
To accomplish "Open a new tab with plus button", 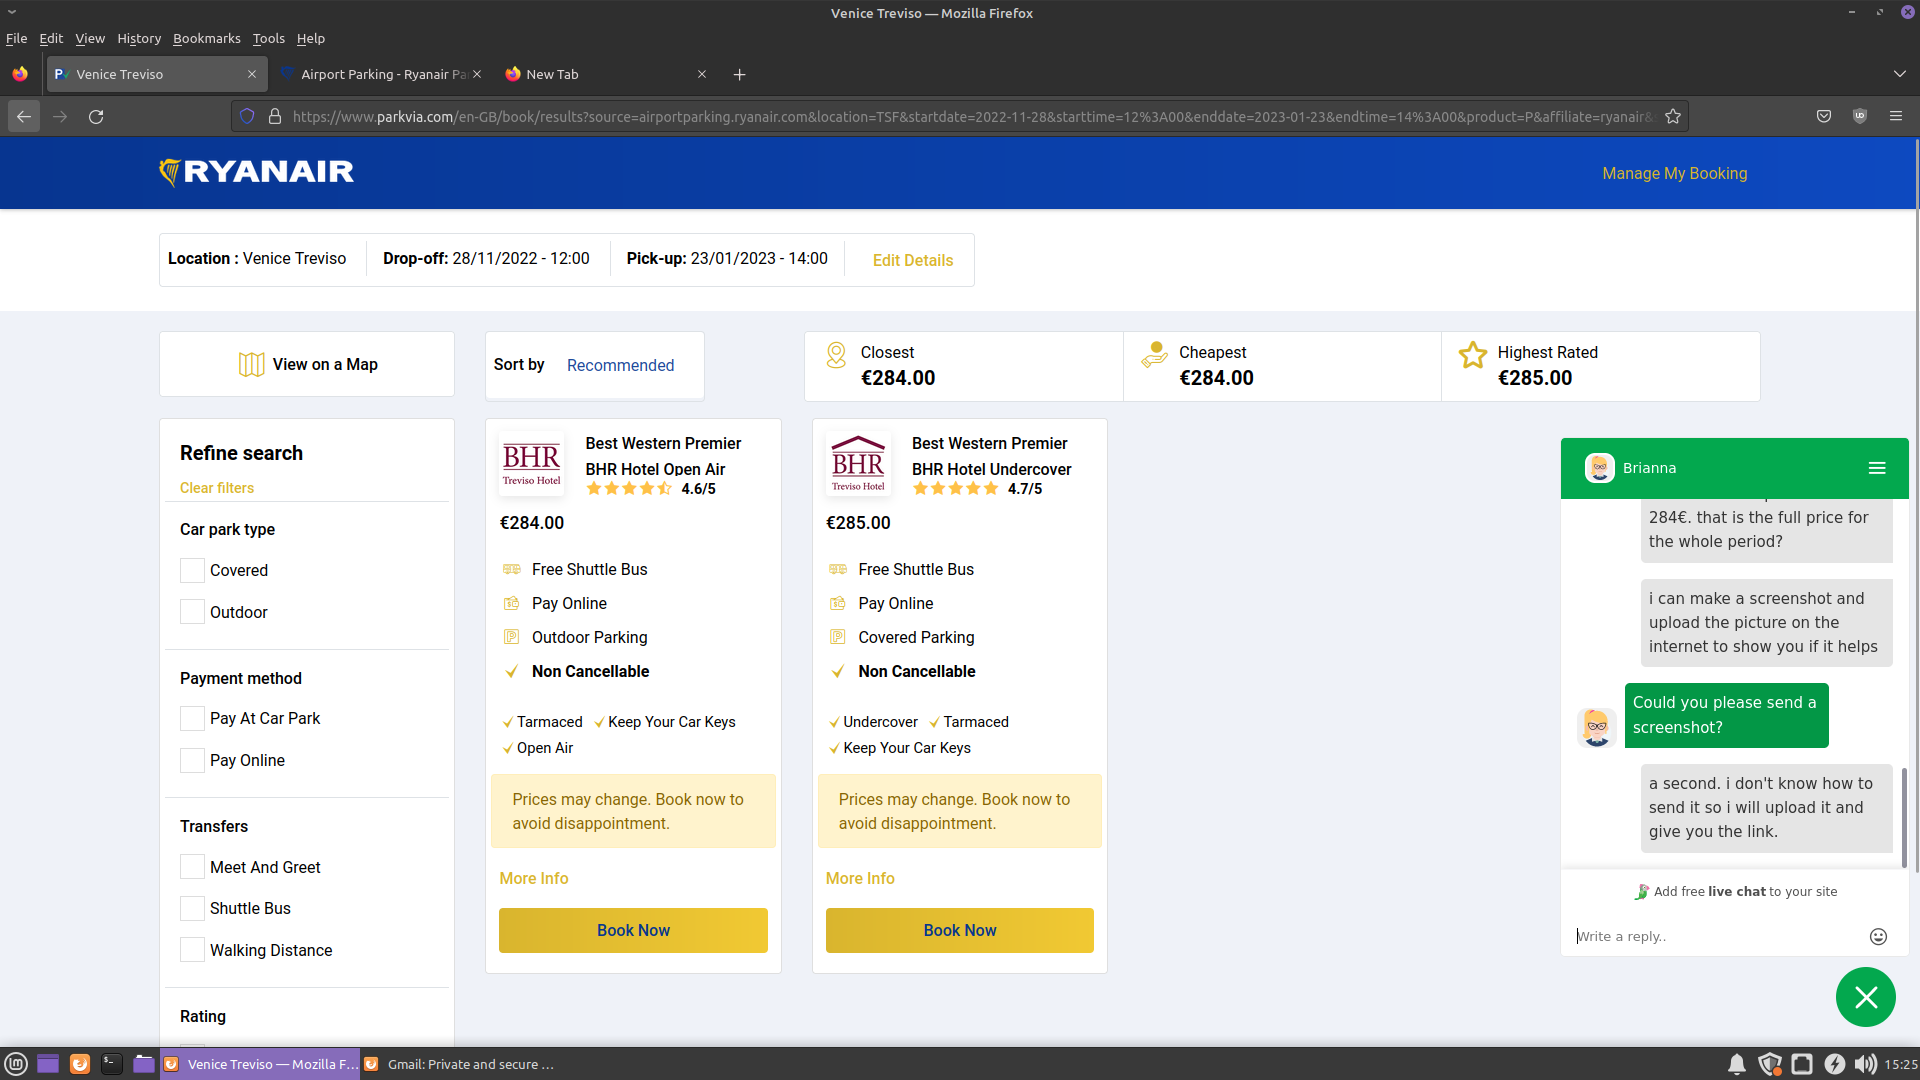I will [x=740, y=75].
